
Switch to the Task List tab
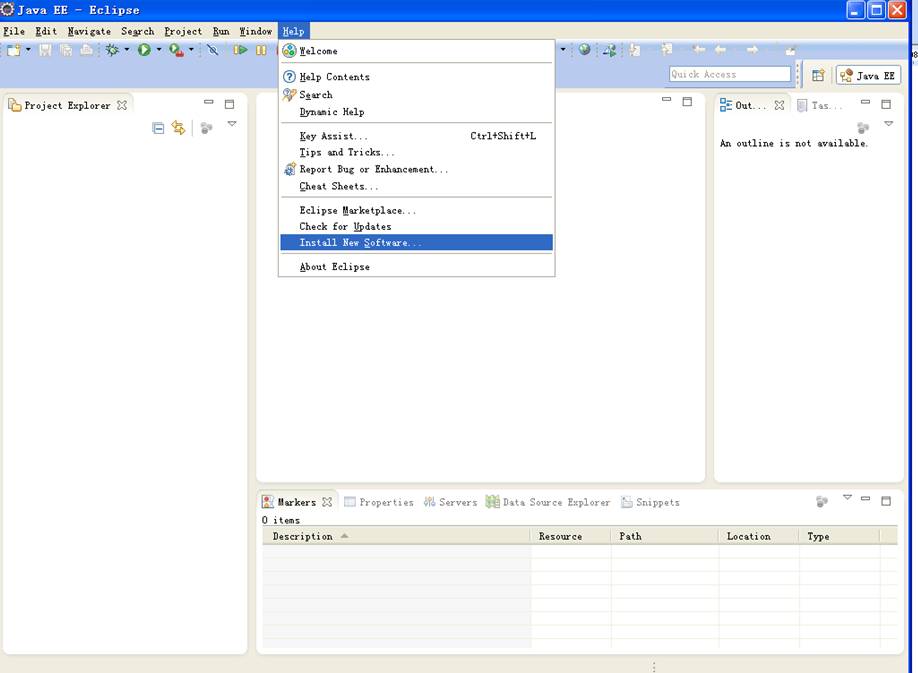coord(820,105)
